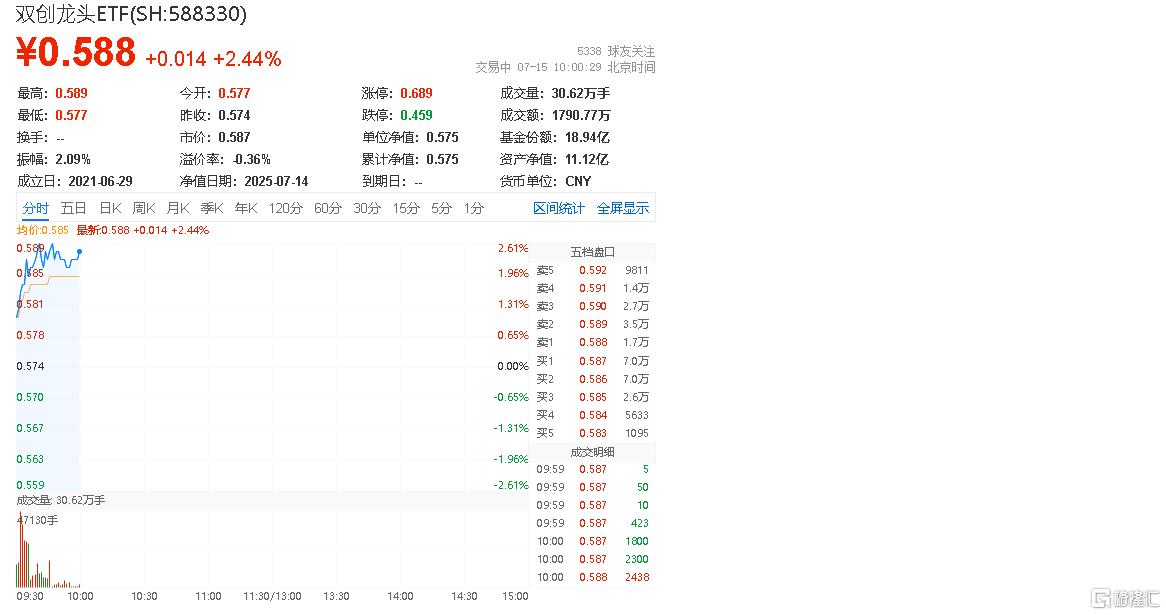The height and width of the screenshot is (615, 1166).
Task: Click the change value +0.014 +2.44%
Action: (213, 59)
